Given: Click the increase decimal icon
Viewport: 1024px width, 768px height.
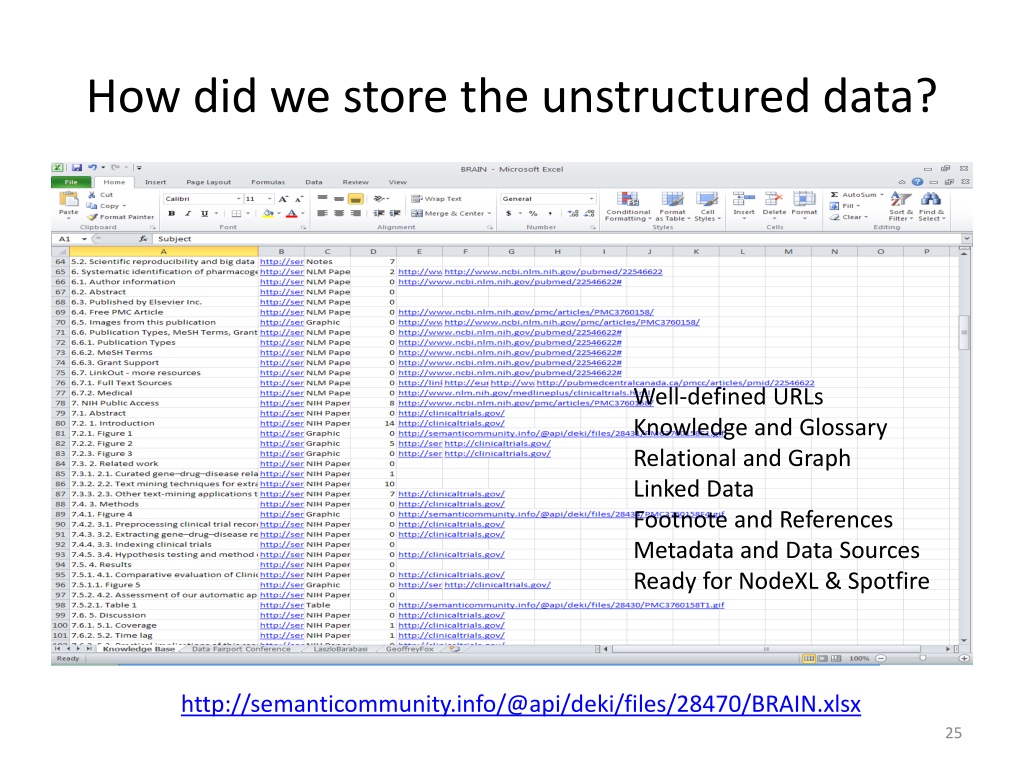Looking at the screenshot, I should pyautogui.click(x=573, y=213).
